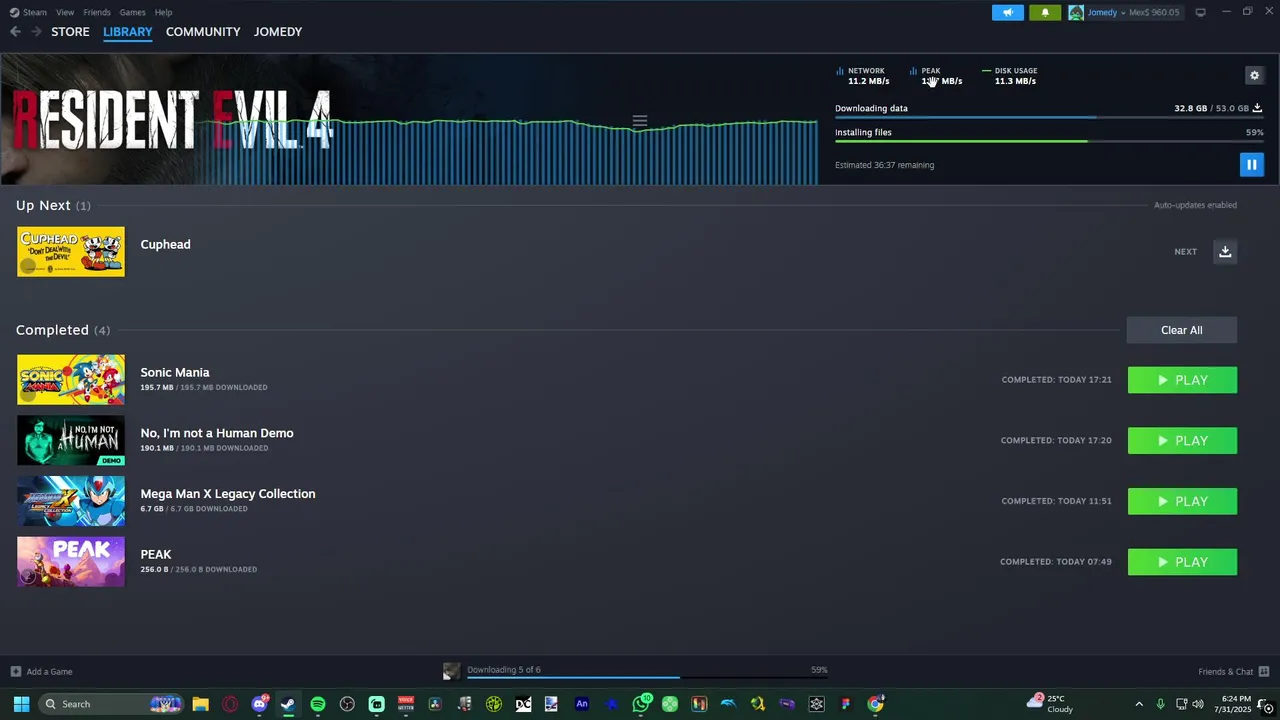Viewport: 1280px width, 720px height.
Task: Click the Sonic Mania title text
Action: point(175,372)
